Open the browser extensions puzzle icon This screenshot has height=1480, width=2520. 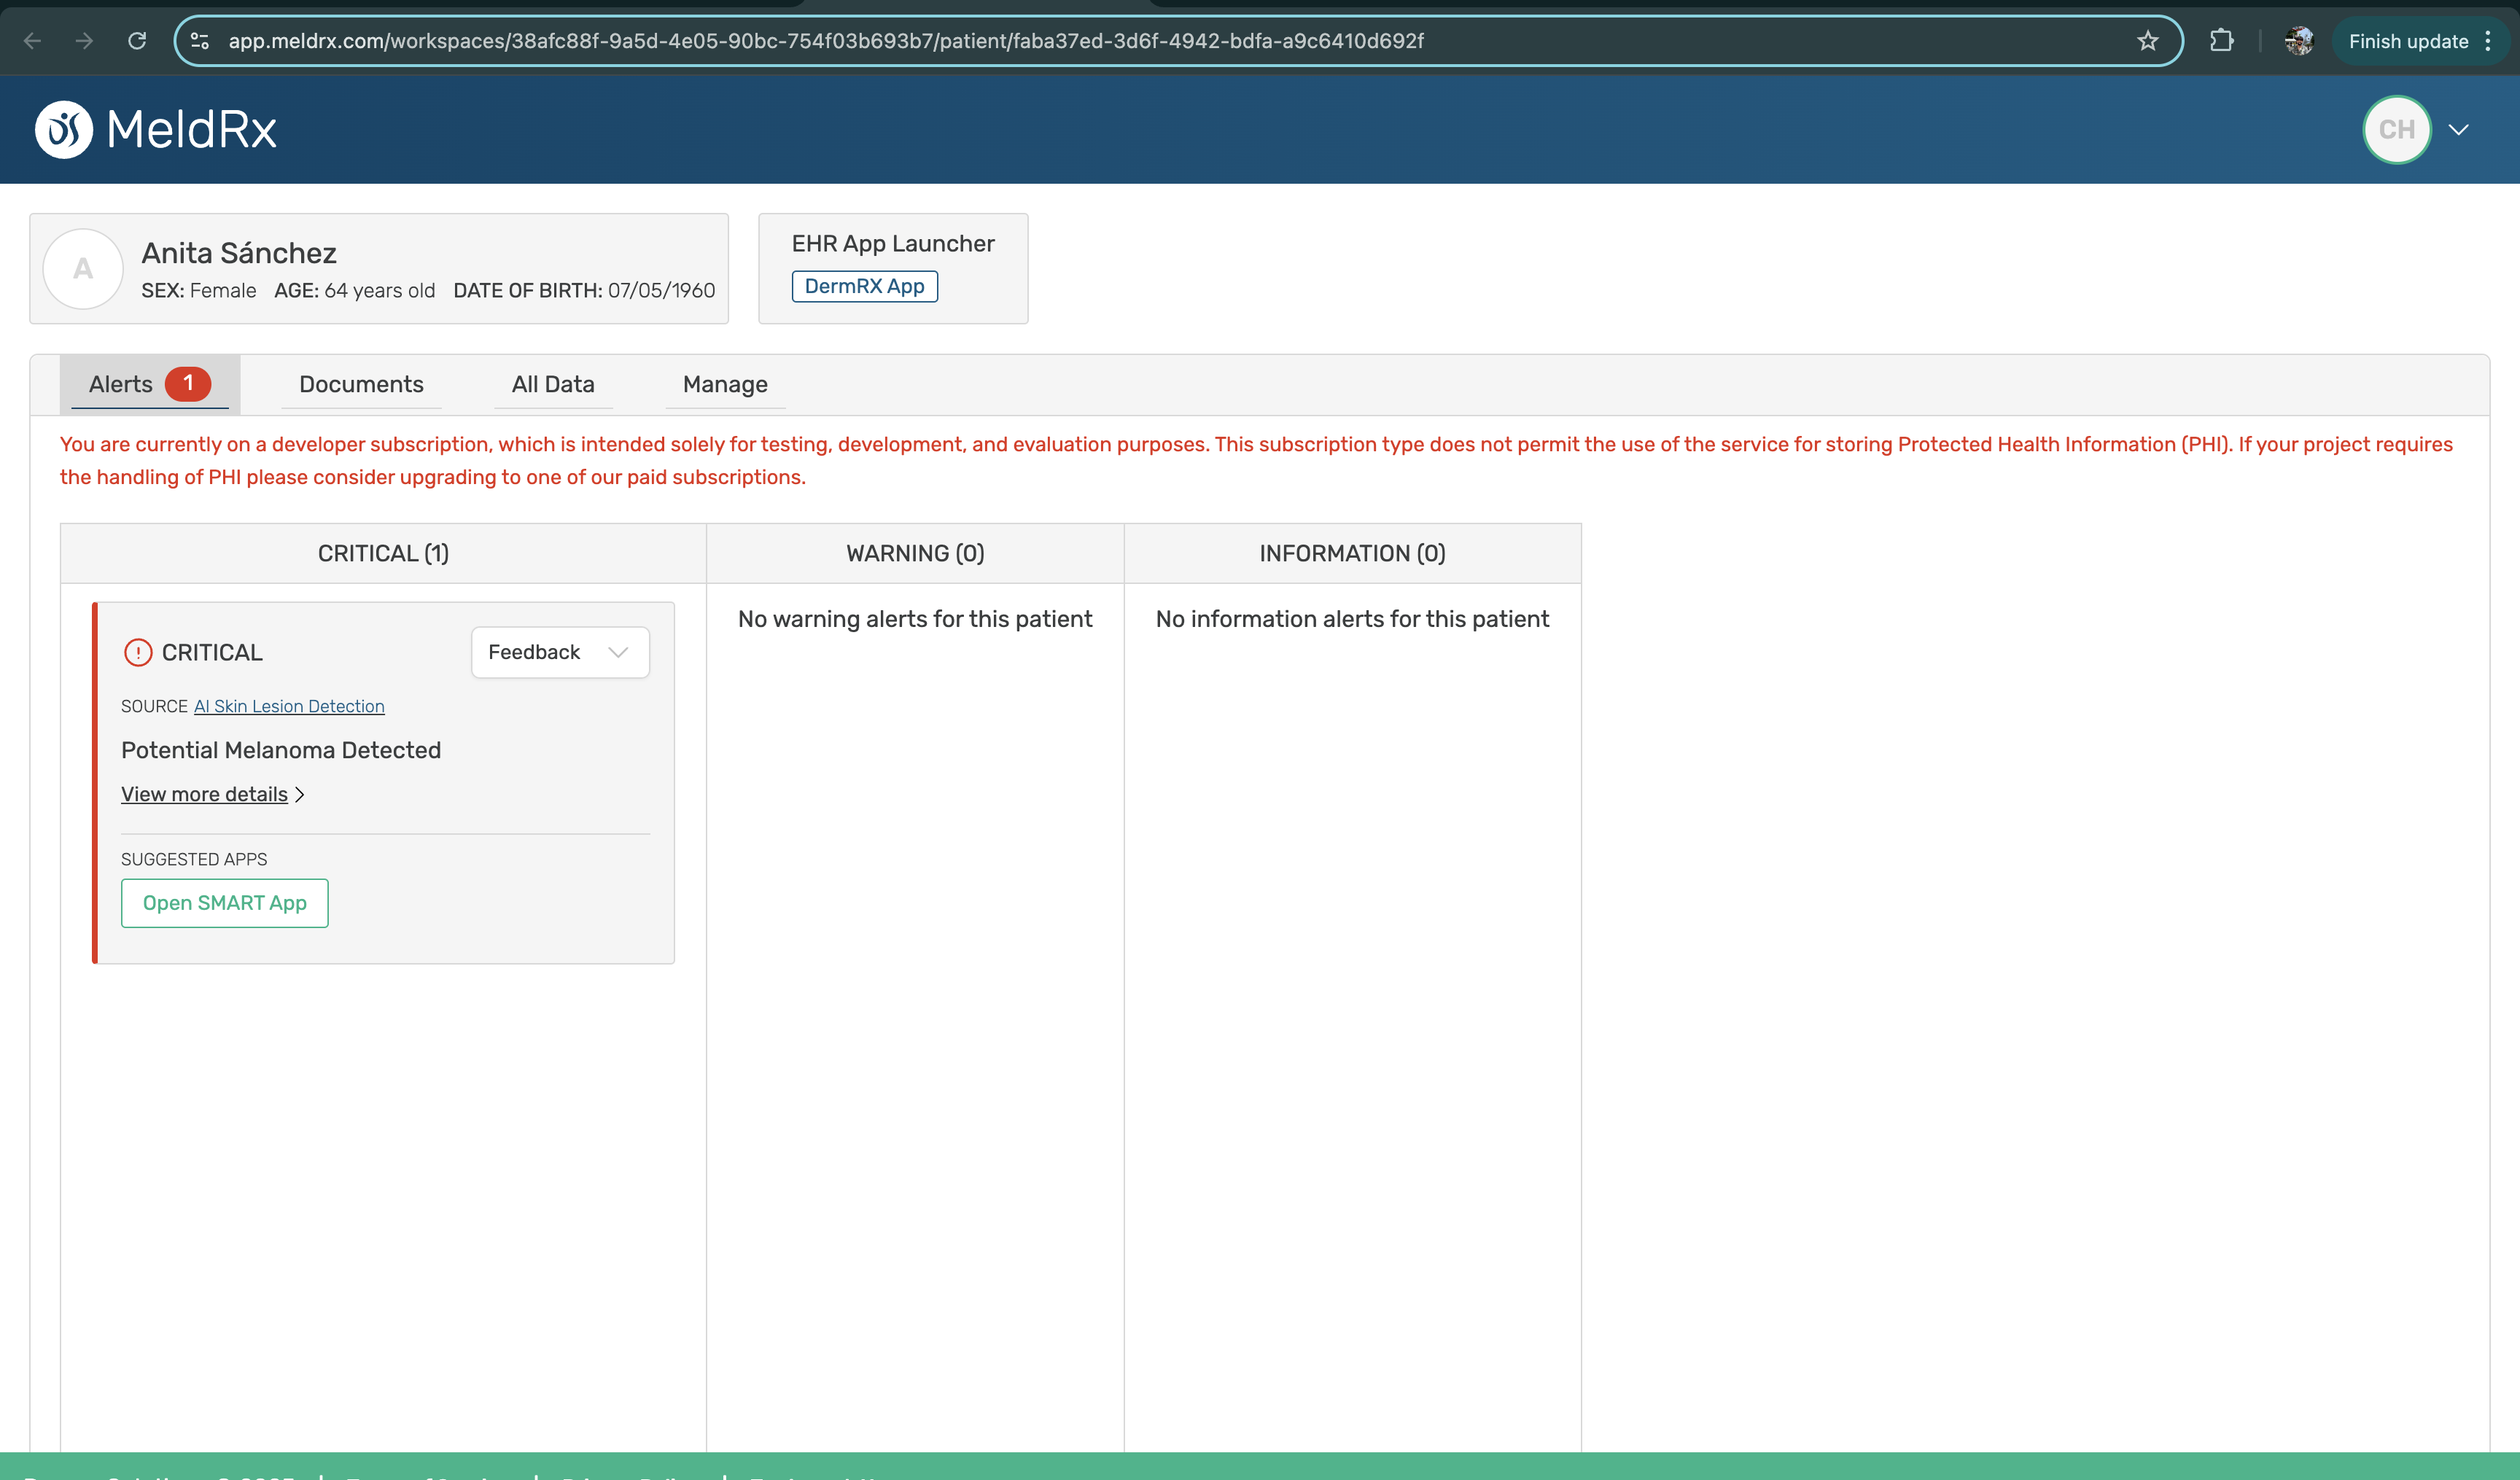click(2221, 41)
